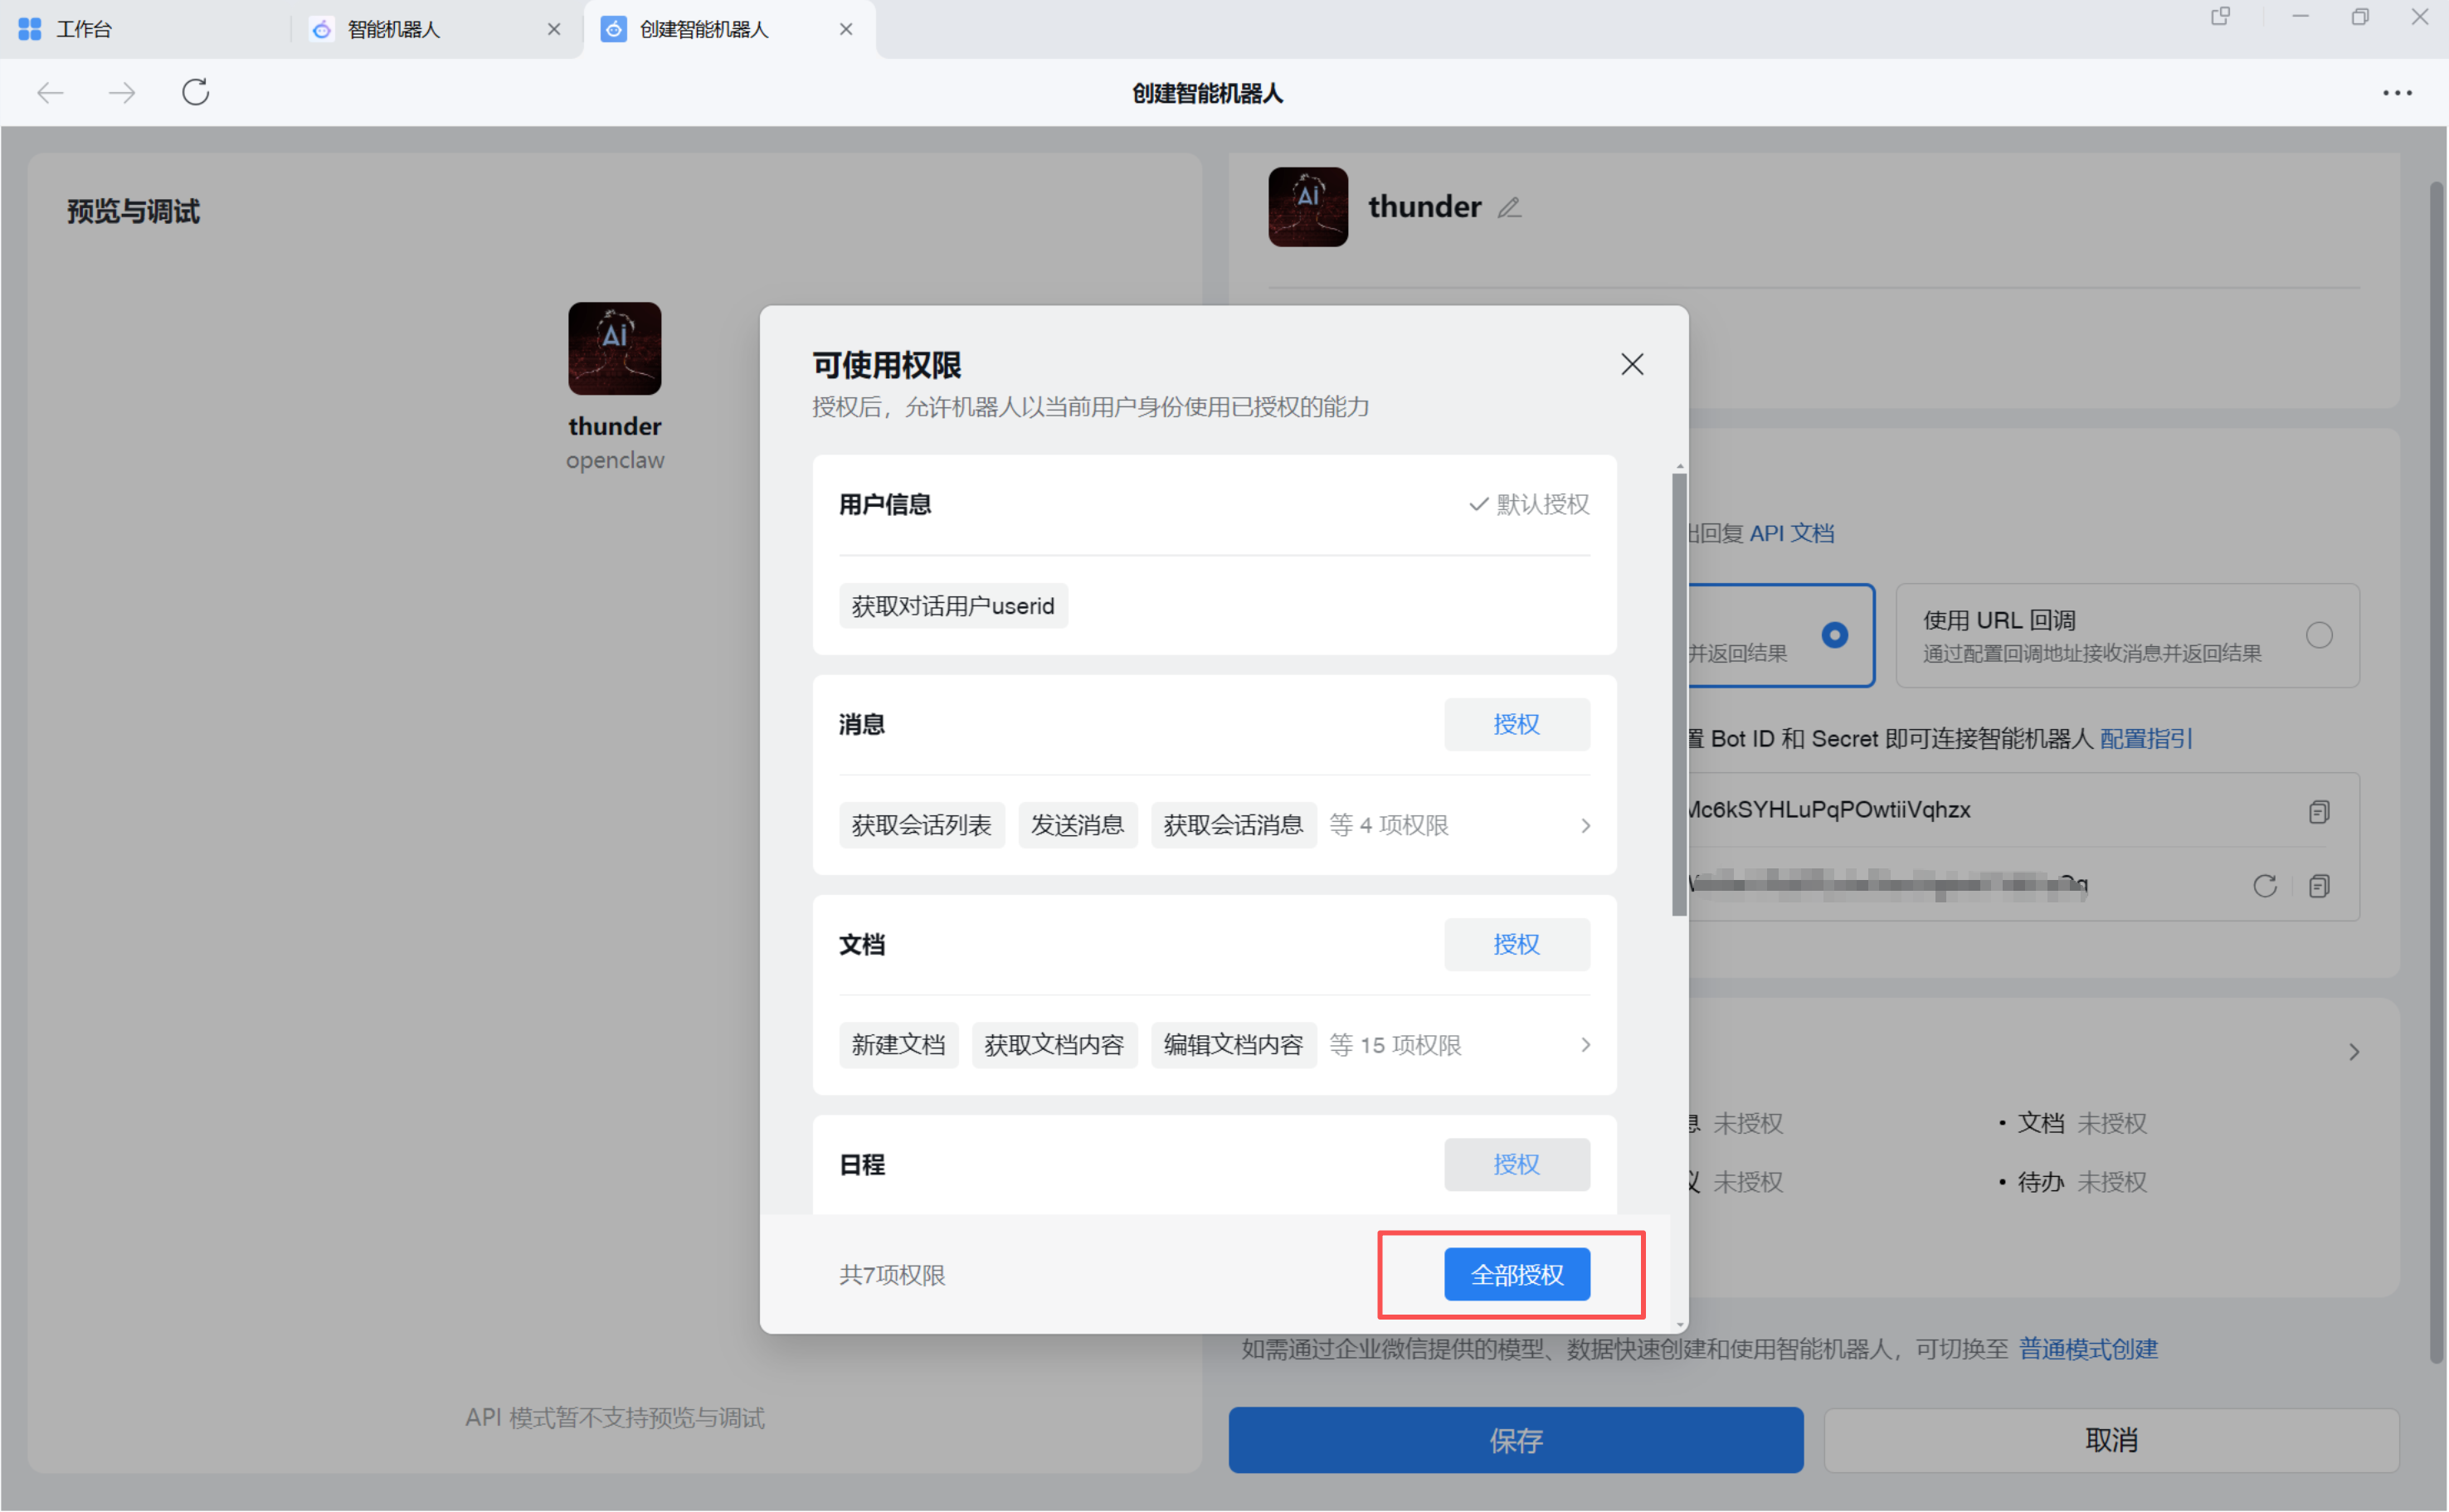Image resolution: width=2449 pixels, height=1512 pixels.
Task: Expand the 消息 permissions list chevron
Action: (1585, 826)
